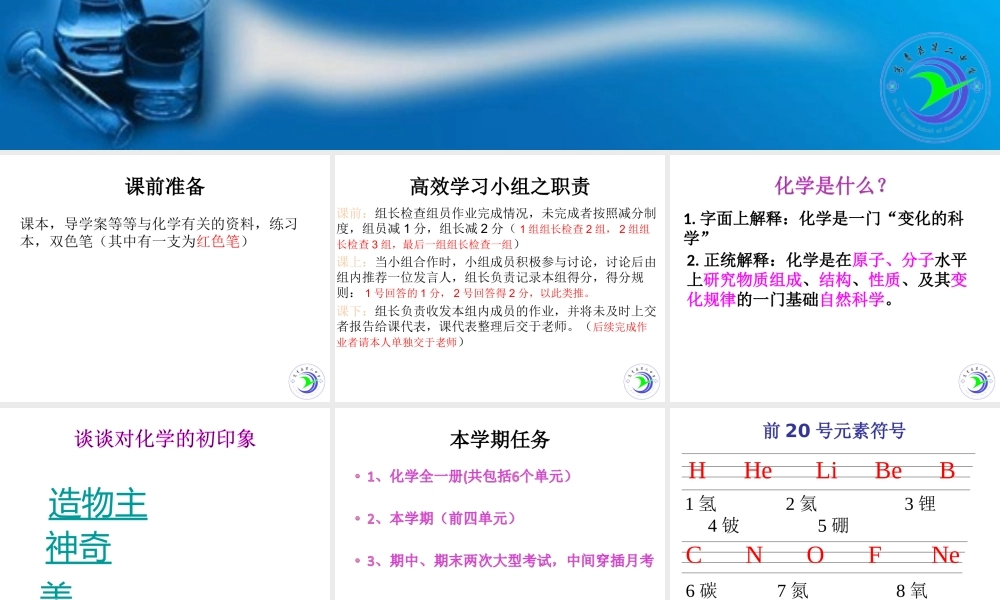Click the label 3锂
The height and width of the screenshot is (600, 1000).
(920, 504)
